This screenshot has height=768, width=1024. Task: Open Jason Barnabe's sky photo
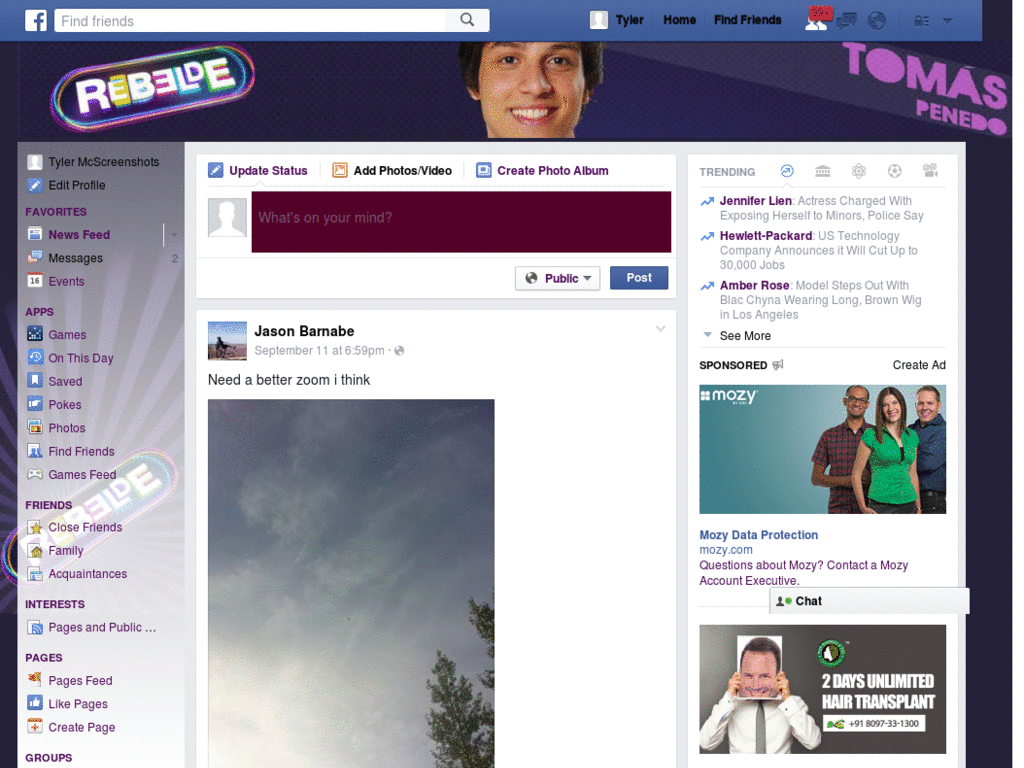pos(351,583)
